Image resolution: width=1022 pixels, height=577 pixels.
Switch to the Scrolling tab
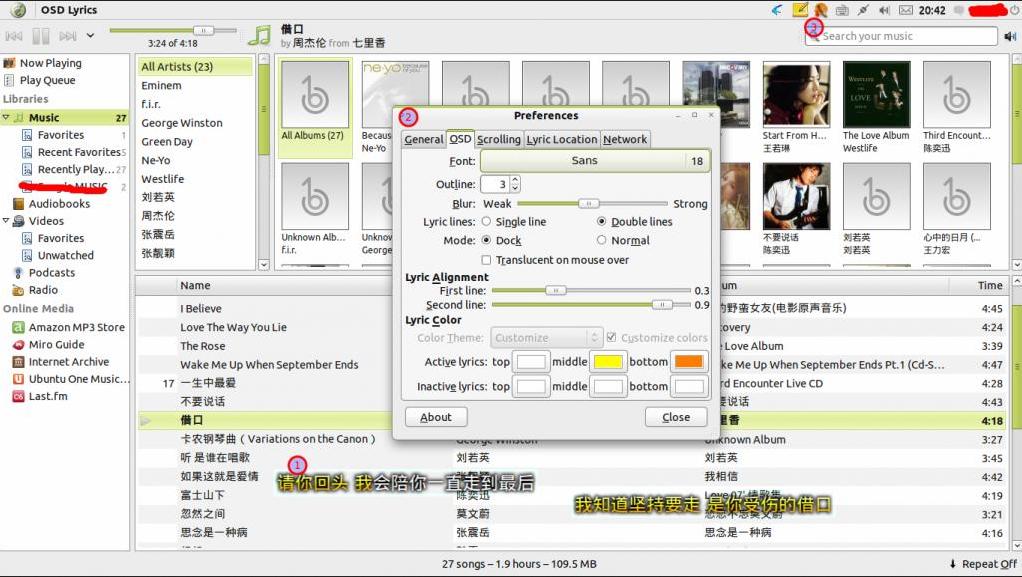point(499,140)
